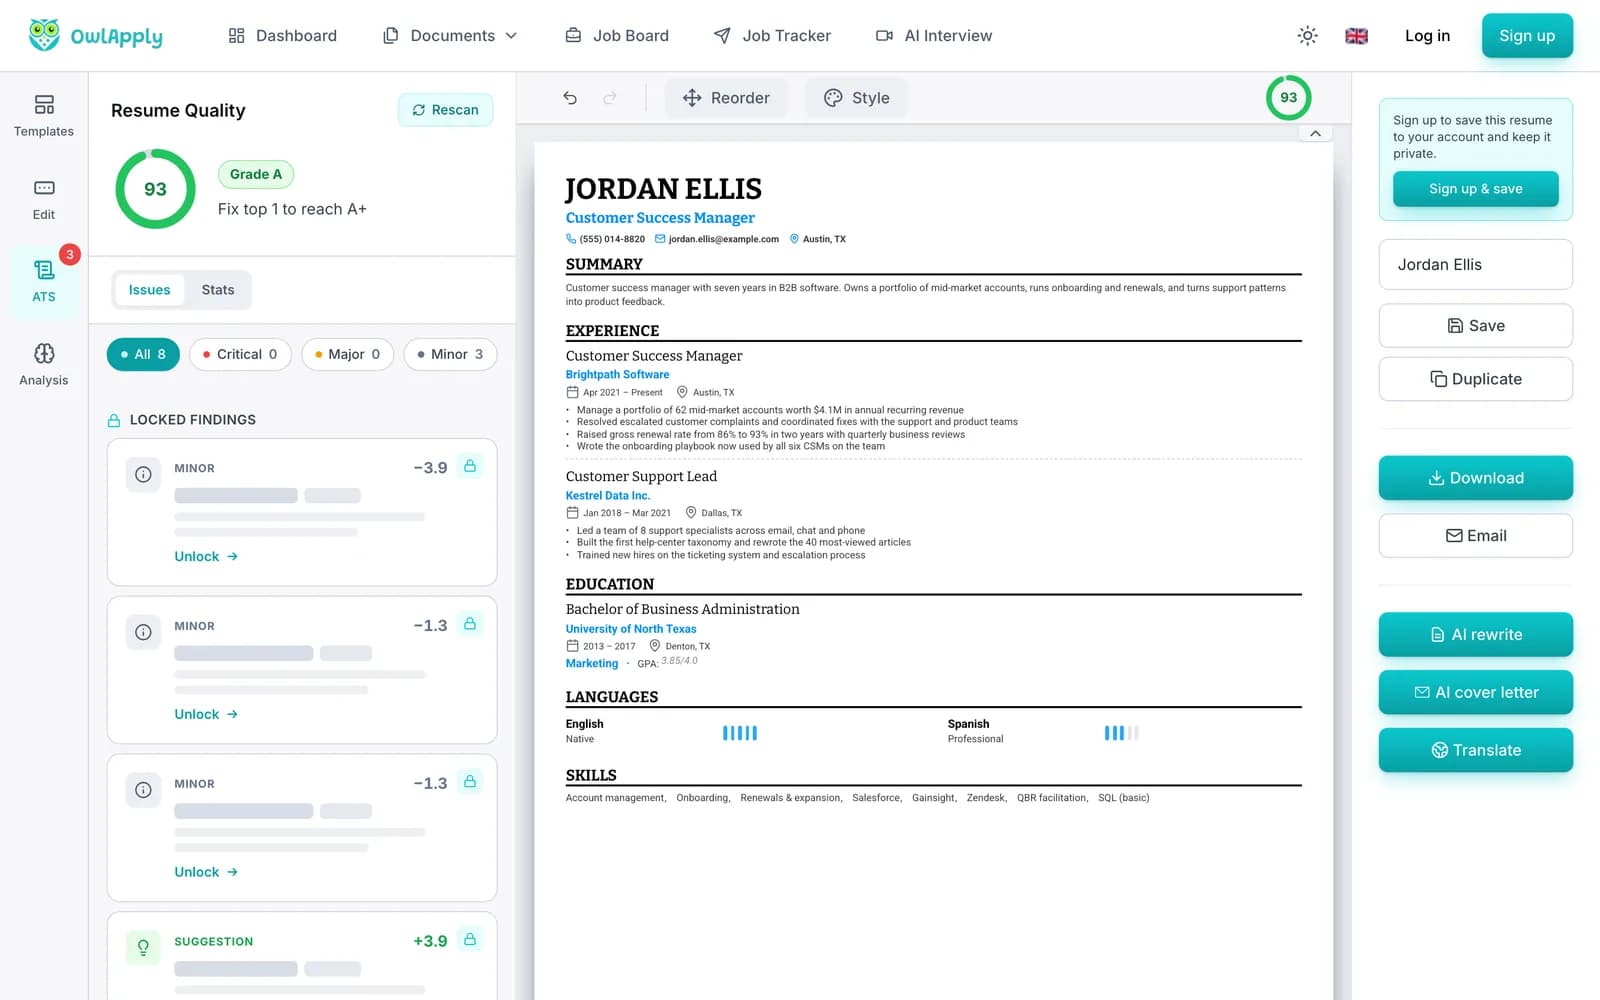Click the resume name field Jordan Ellis
This screenshot has width=1600, height=1000.
click(x=1475, y=265)
